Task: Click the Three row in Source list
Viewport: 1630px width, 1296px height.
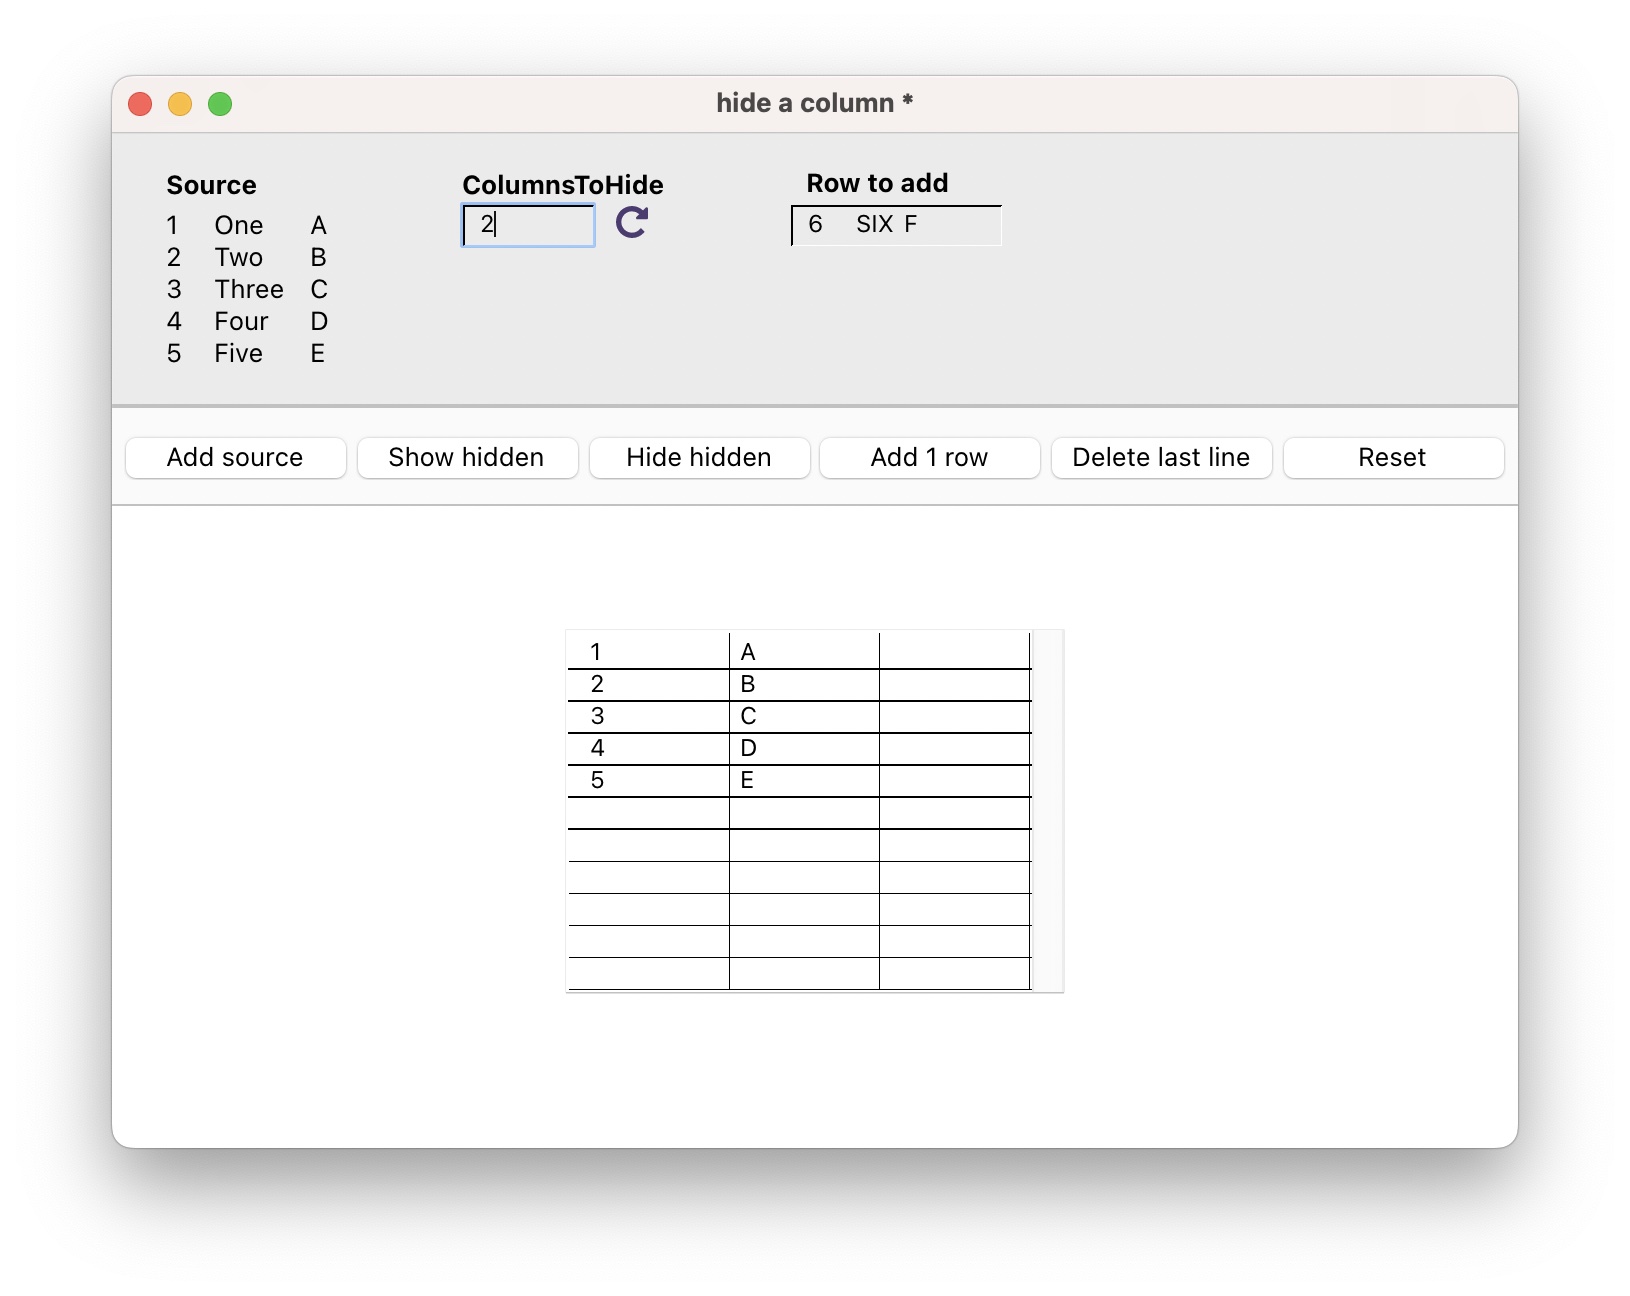Action: (x=248, y=290)
